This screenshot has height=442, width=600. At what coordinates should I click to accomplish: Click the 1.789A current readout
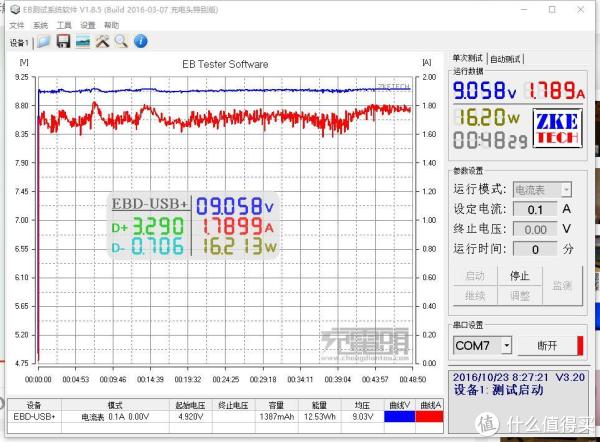click(554, 91)
